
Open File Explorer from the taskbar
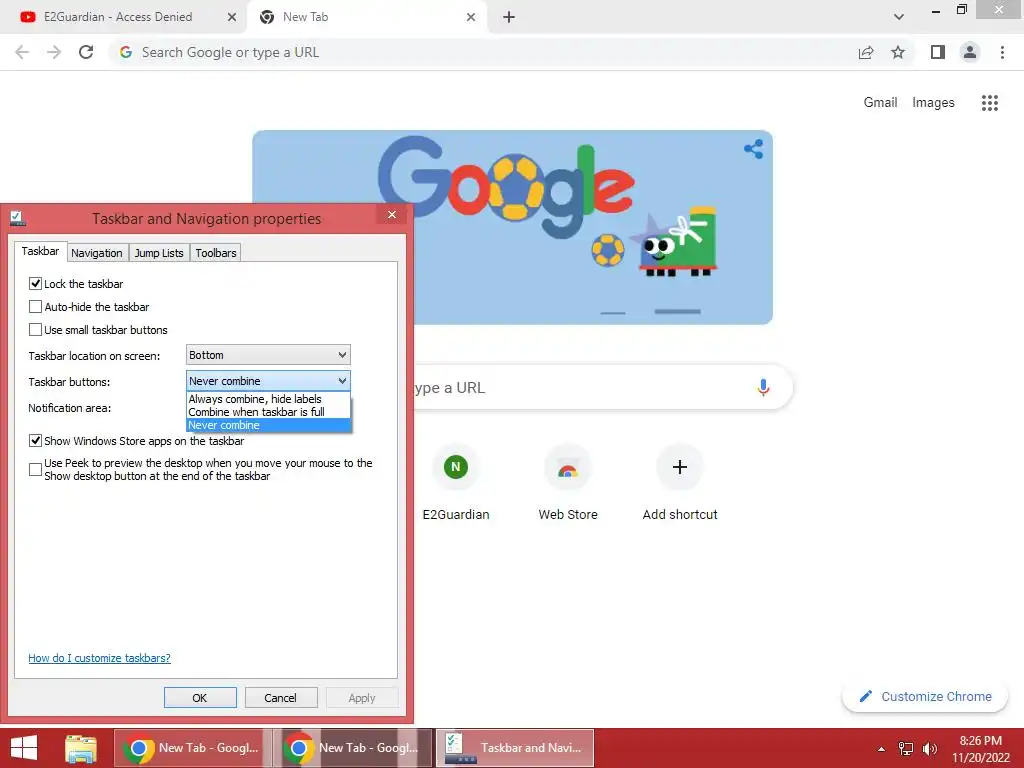[81, 748]
